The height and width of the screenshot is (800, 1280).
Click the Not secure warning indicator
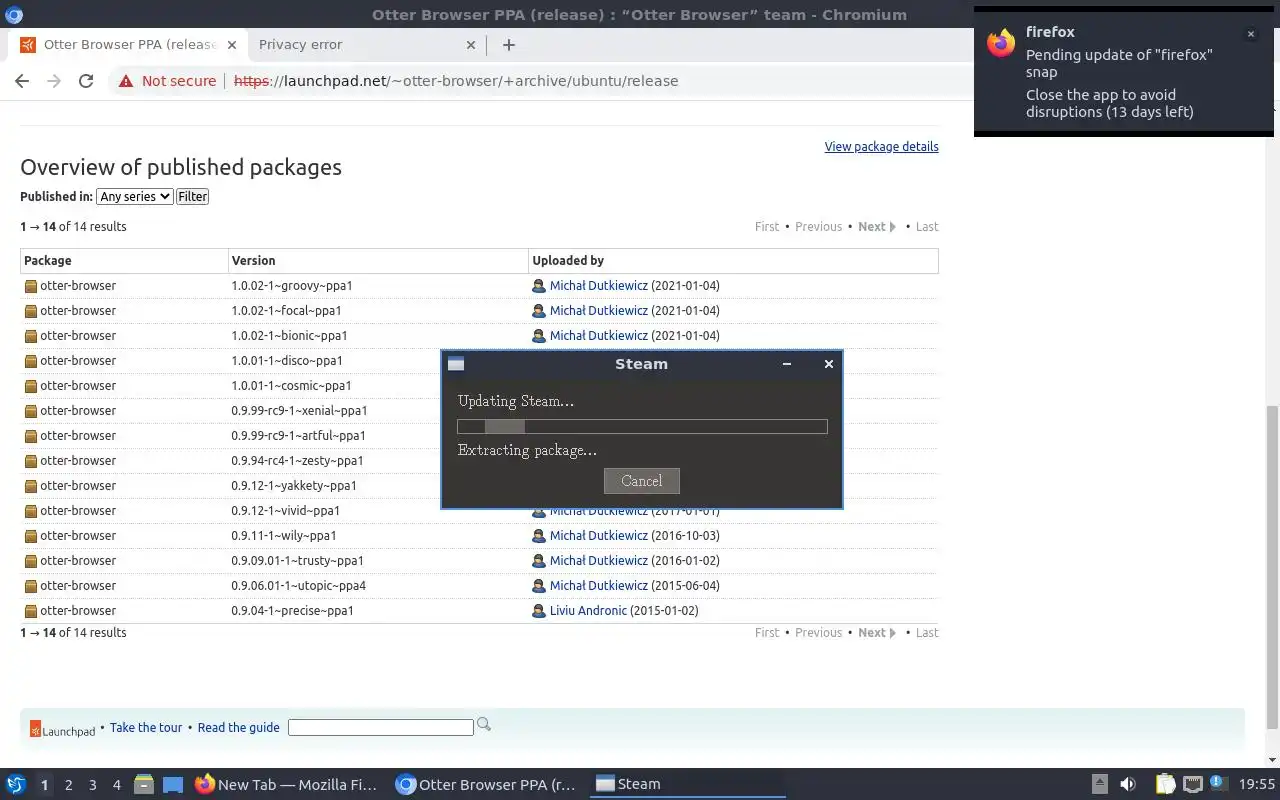pos(167,81)
